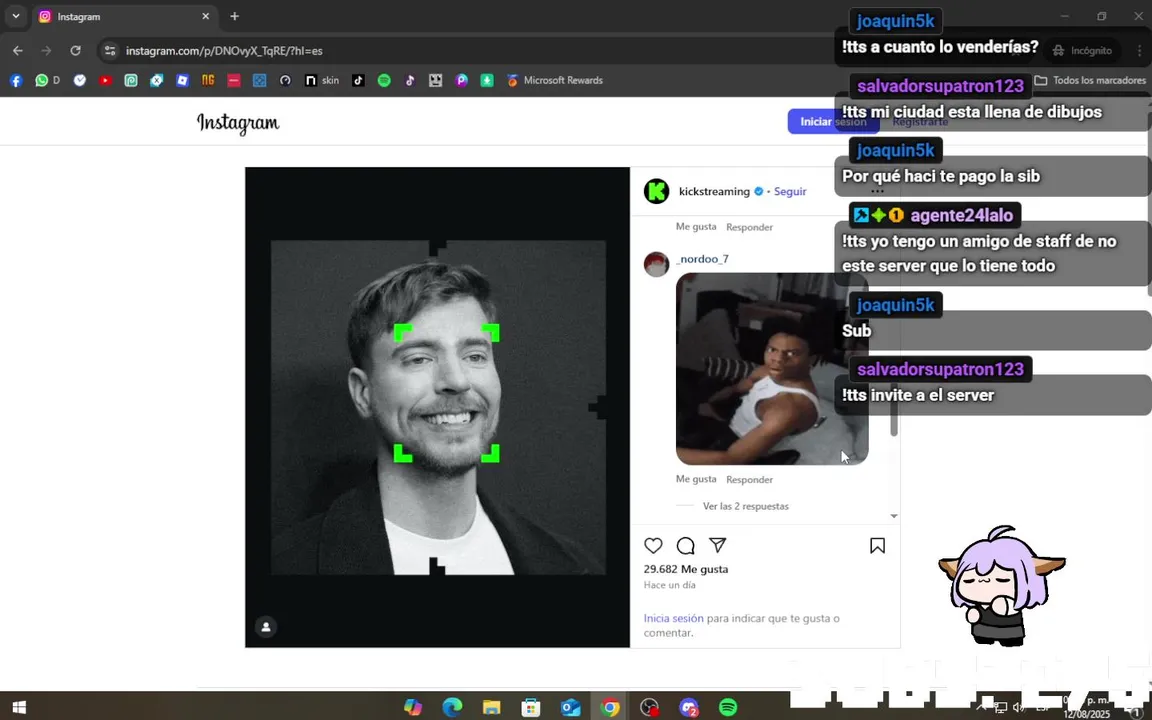1152x720 pixels.
Task: Open the Windows Start menu
Action: pos(20,707)
